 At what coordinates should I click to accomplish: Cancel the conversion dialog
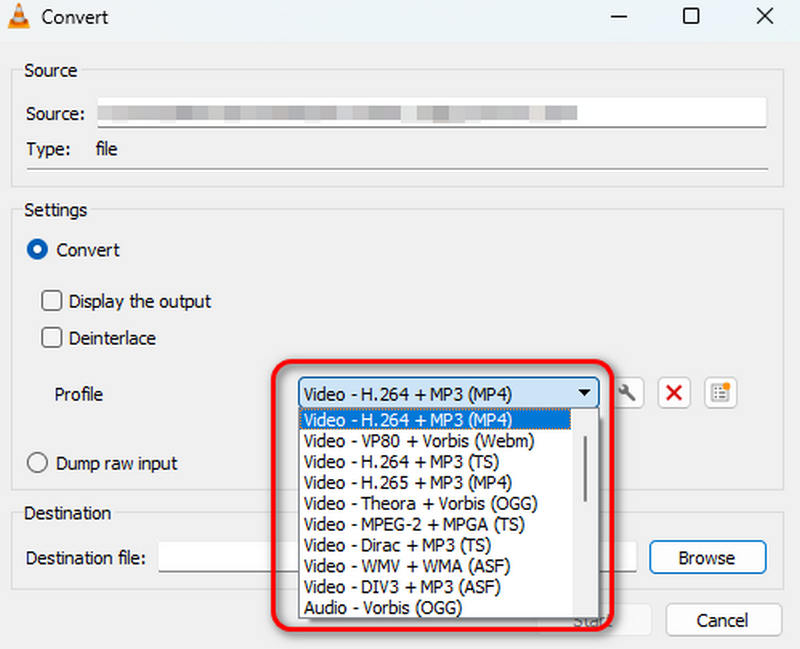(723, 620)
